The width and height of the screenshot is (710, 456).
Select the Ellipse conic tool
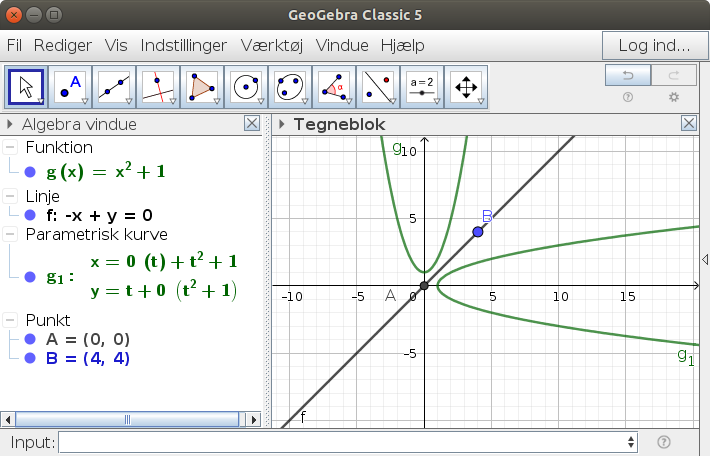[x=290, y=87]
